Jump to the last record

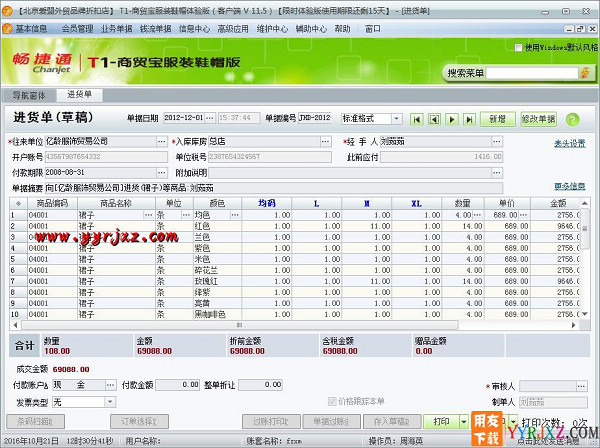469,119
